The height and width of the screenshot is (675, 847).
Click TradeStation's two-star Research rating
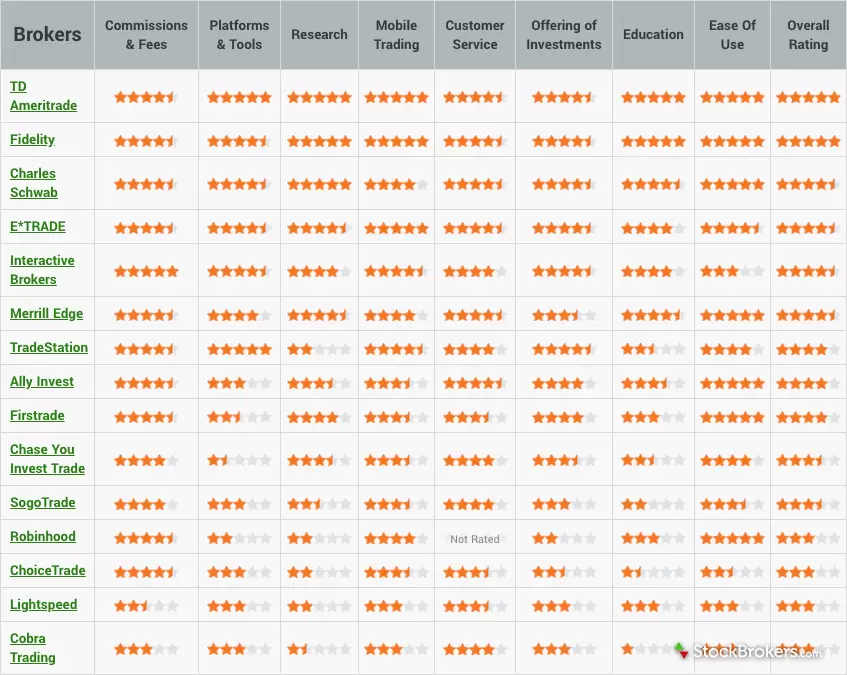(319, 348)
